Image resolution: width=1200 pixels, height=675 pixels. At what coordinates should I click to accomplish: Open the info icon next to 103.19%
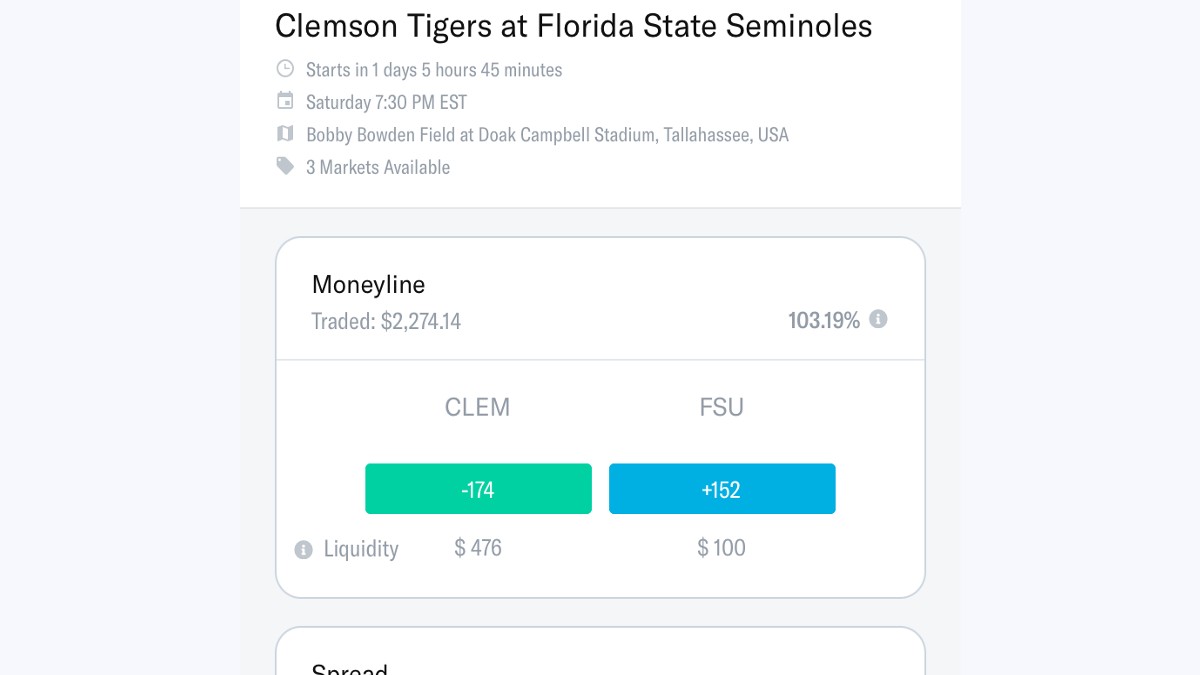[878, 319]
